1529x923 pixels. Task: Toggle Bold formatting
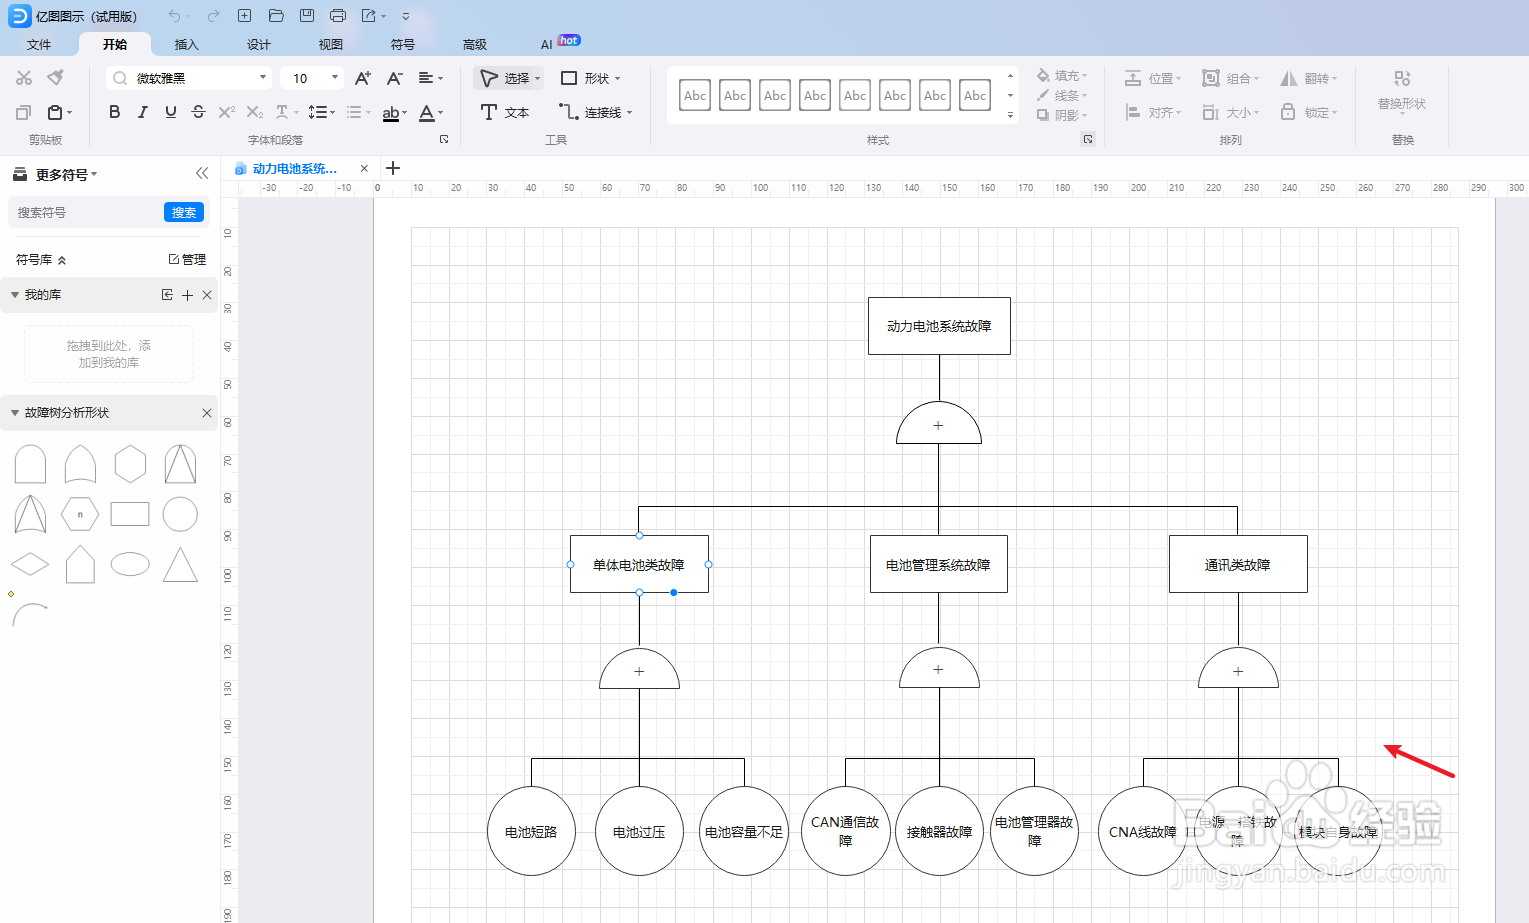(x=114, y=112)
